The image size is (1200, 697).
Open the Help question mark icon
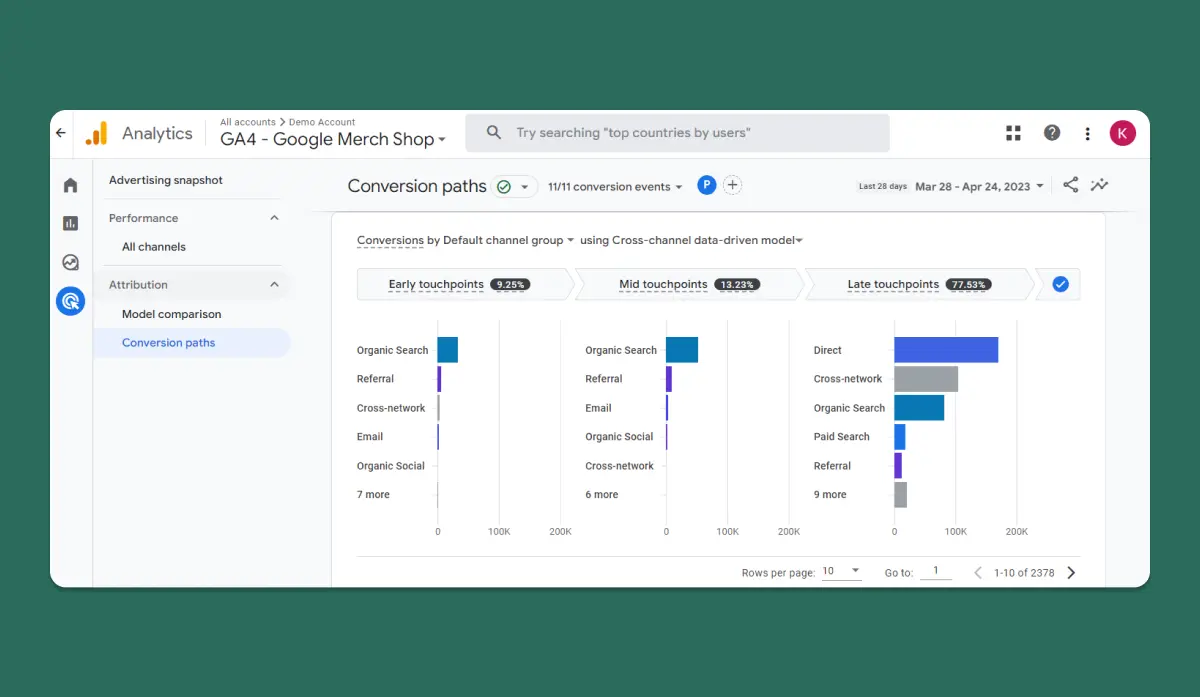click(1052, 133)
